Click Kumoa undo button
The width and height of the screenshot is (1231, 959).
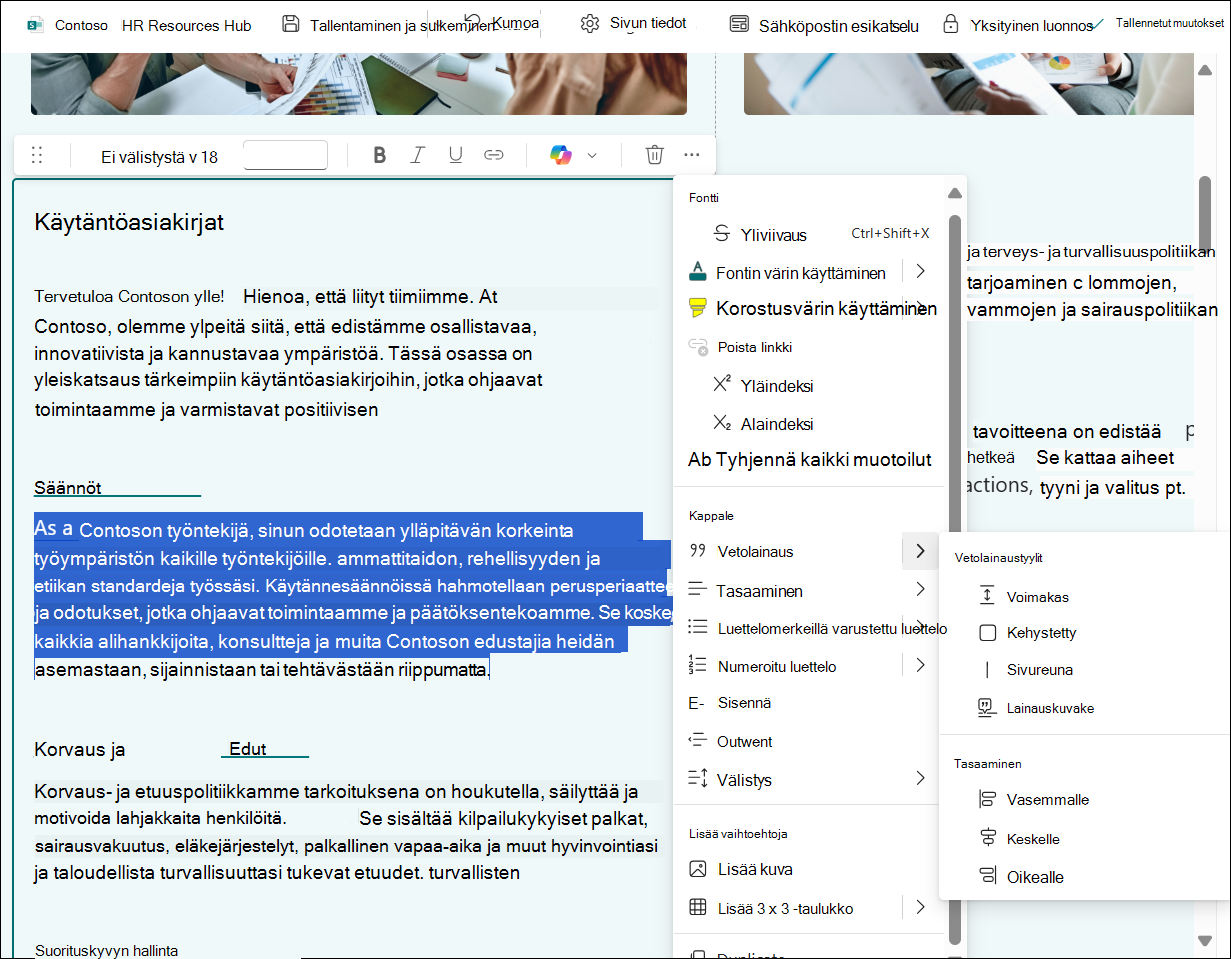503,22
